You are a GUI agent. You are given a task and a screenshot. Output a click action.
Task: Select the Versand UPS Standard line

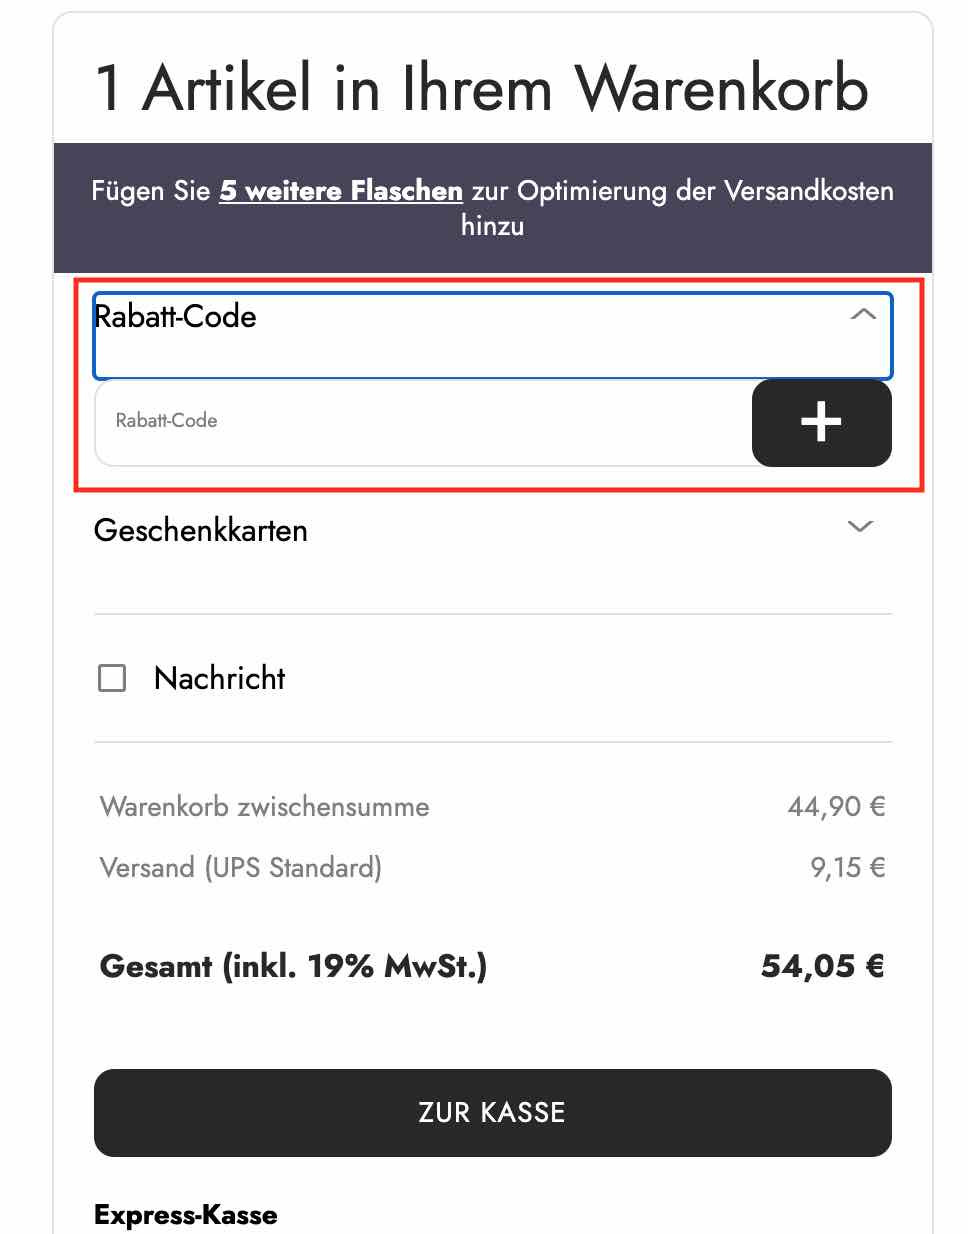[x=240, y=867]
